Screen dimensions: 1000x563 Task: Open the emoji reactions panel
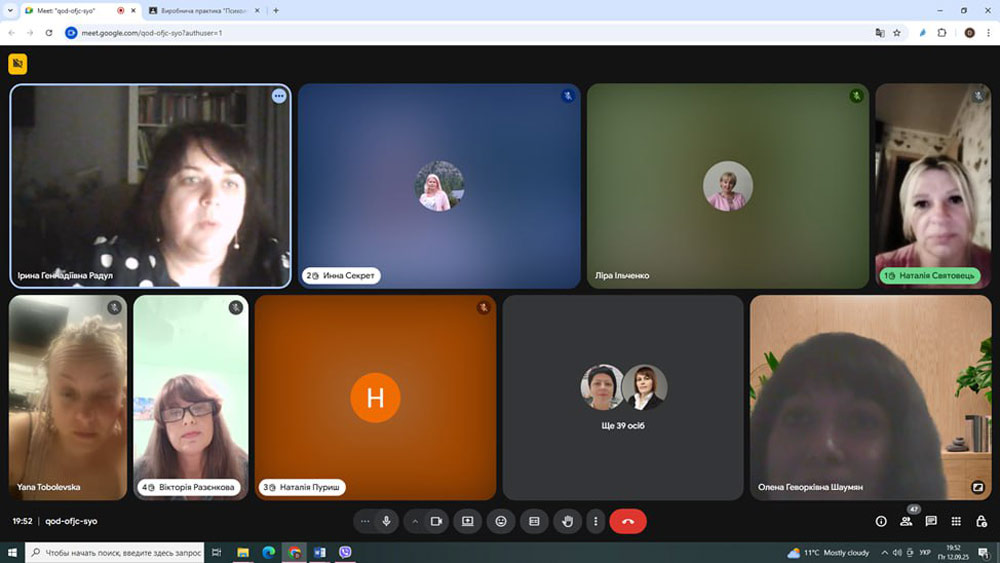501,521
